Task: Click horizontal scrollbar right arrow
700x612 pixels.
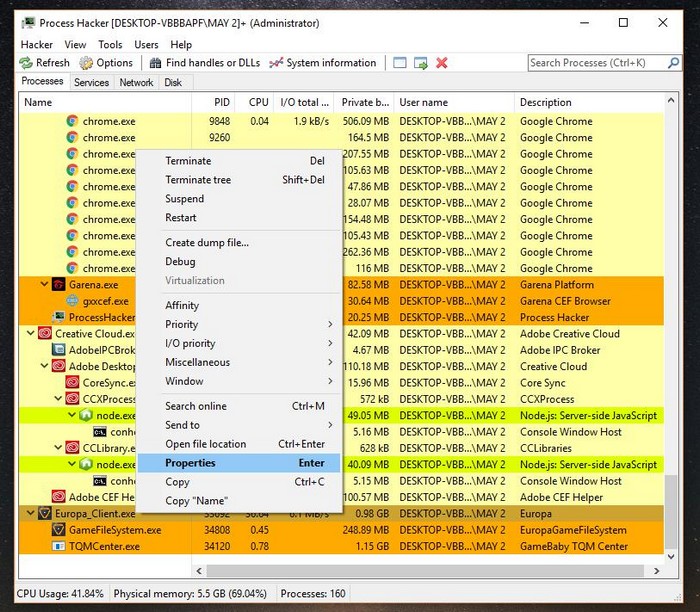Action: click(656, 570)
